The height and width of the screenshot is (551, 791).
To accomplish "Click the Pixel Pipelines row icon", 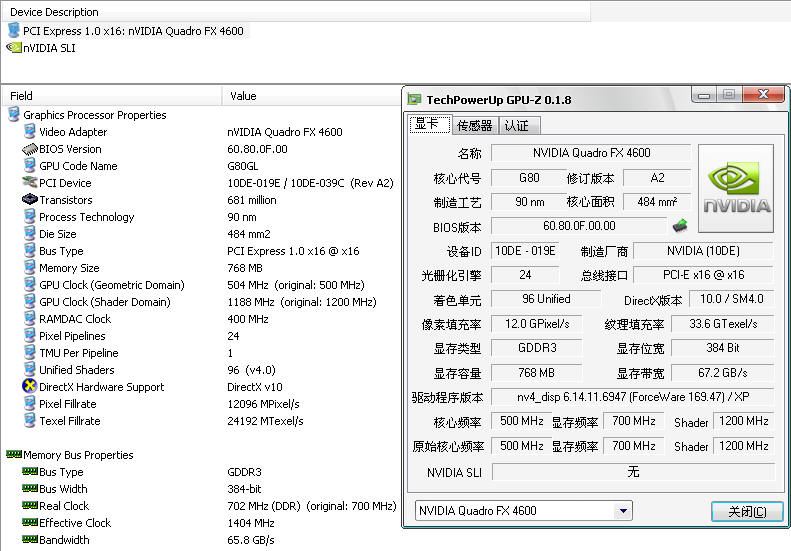I will tap(30, 335).
